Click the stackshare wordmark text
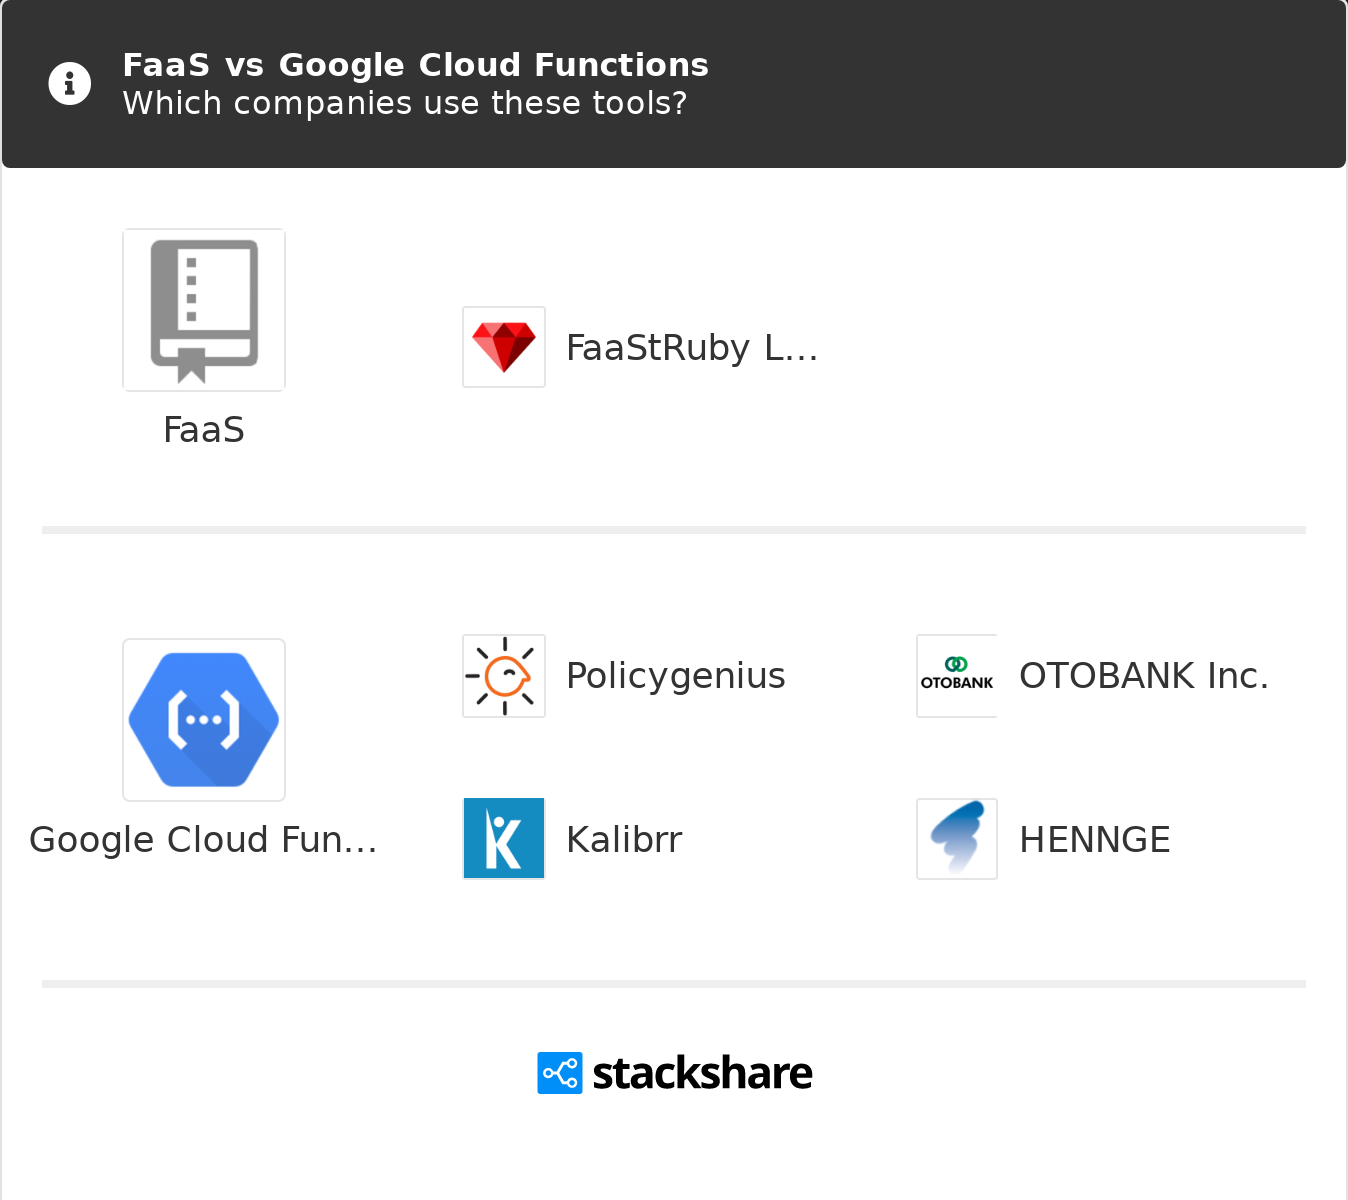Image resolution: width=1348 pixels, height=1200 pixels. point(703,1073)
